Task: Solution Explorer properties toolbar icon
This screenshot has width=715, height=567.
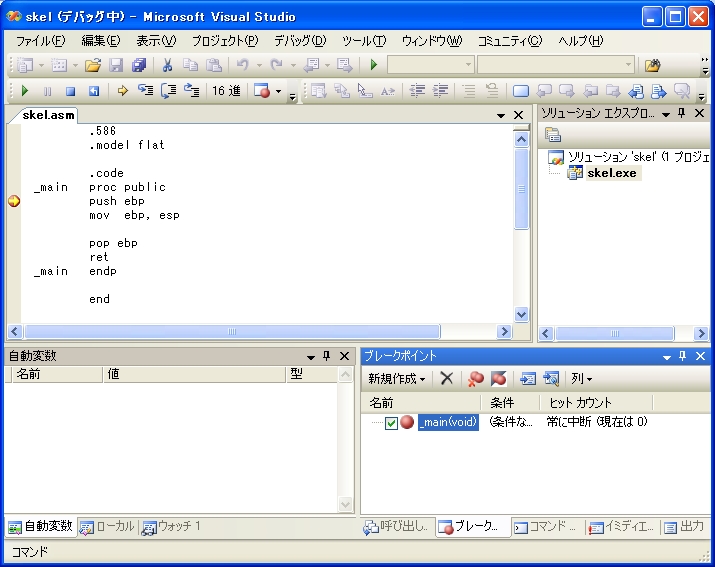Action: 553,135
